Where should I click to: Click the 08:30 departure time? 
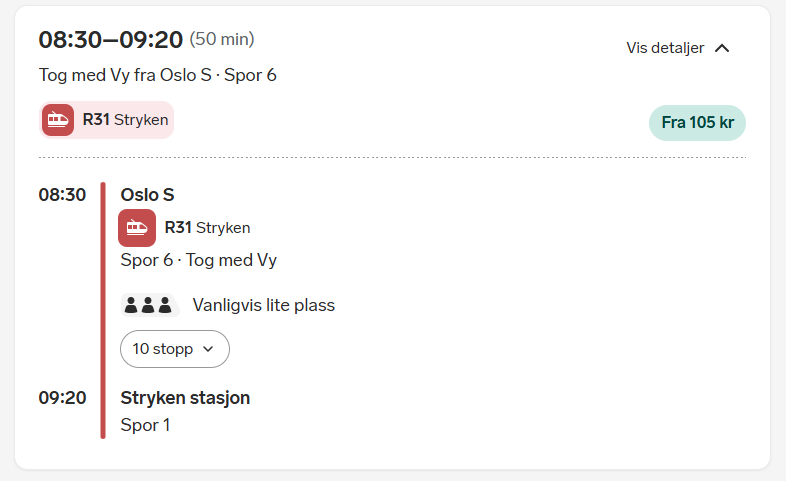pos(62,195)
